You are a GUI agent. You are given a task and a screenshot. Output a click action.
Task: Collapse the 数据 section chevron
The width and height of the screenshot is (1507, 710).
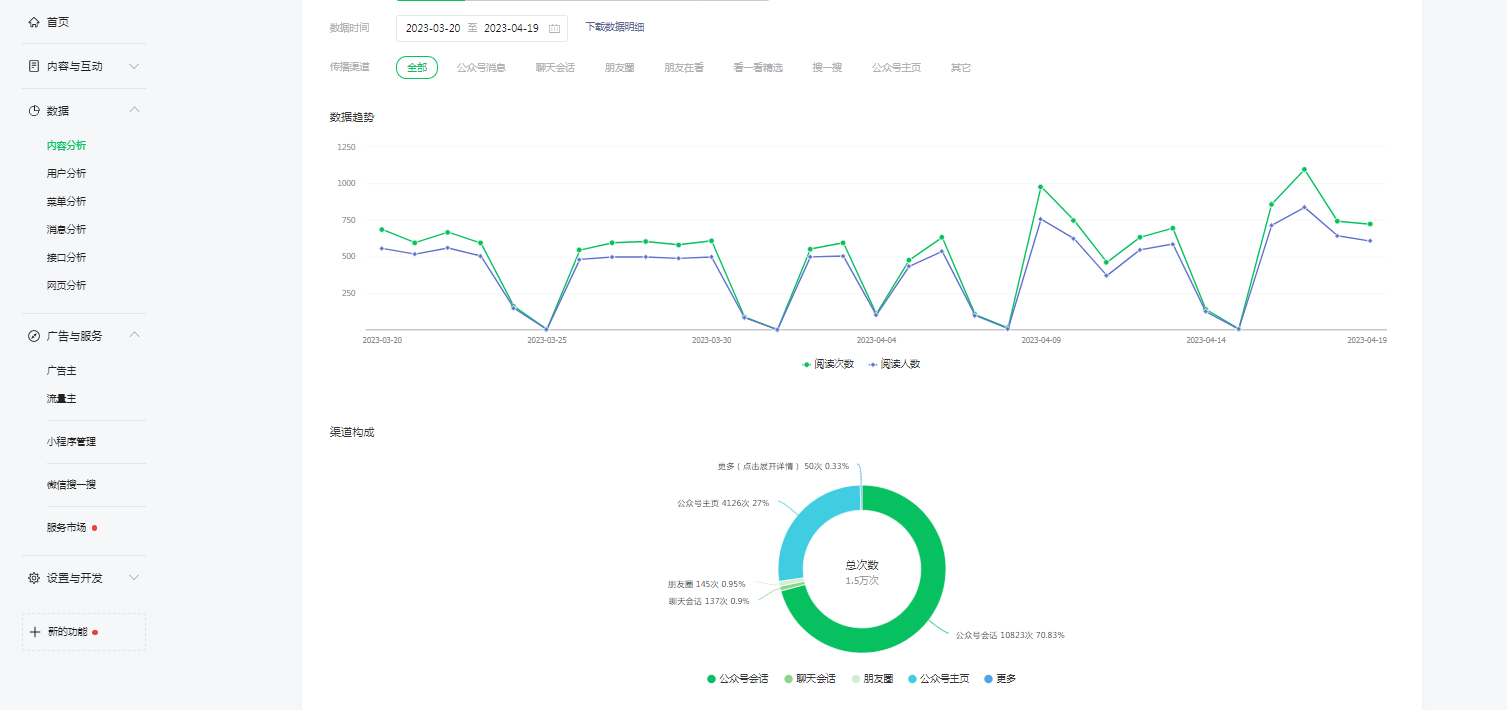tap(135, 110)
